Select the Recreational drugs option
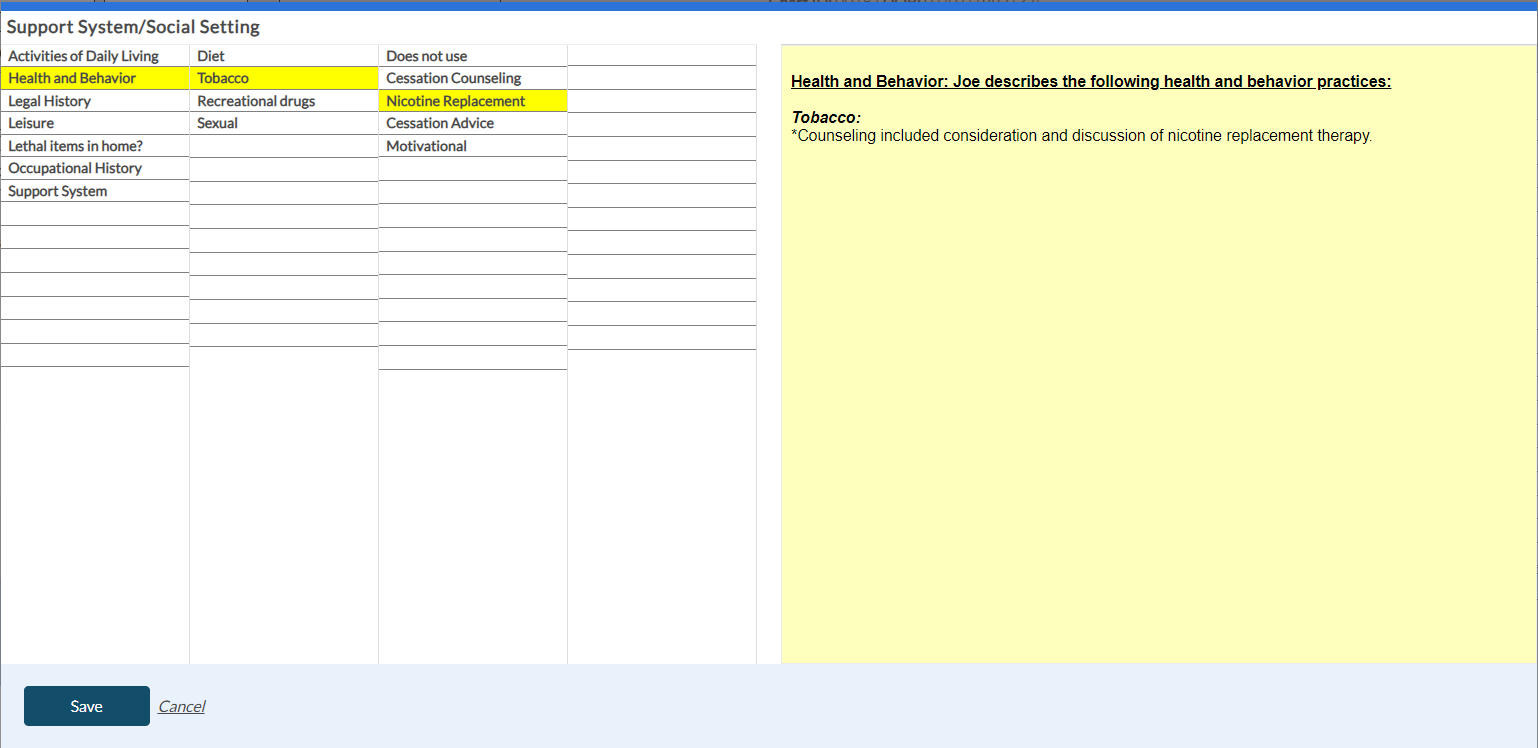 pos(256,101)
